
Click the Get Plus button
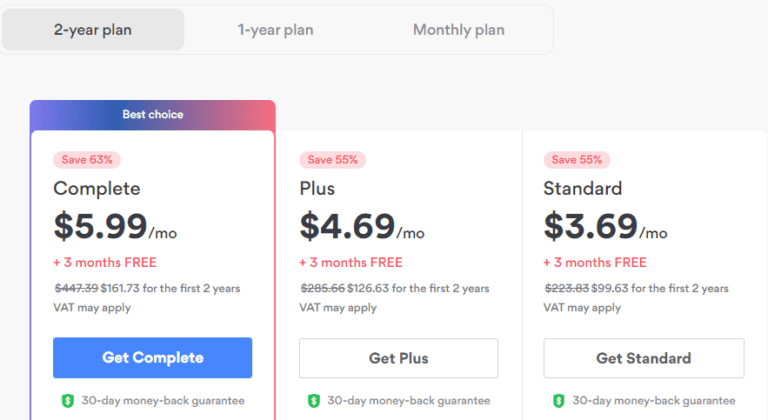pyautogui.click(x=398, y=358)
